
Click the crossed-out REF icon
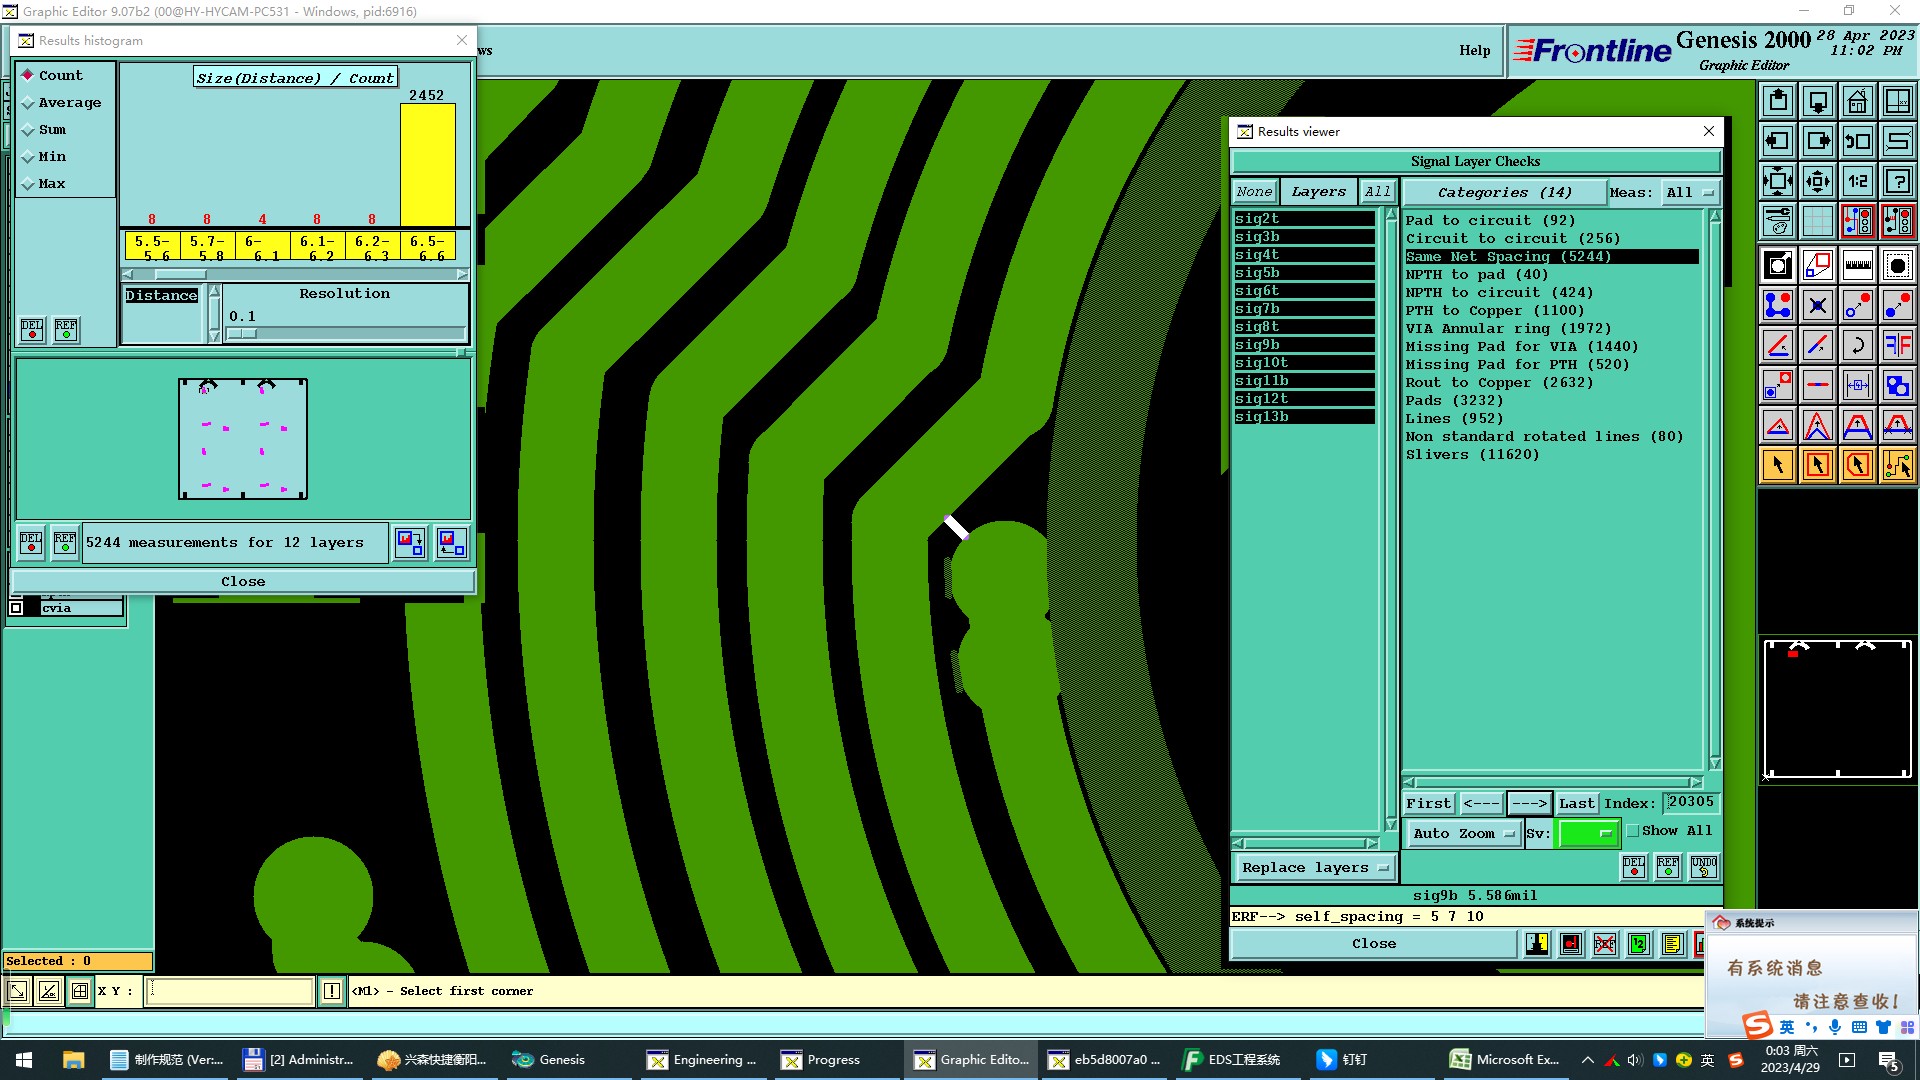click(1605, 944)
